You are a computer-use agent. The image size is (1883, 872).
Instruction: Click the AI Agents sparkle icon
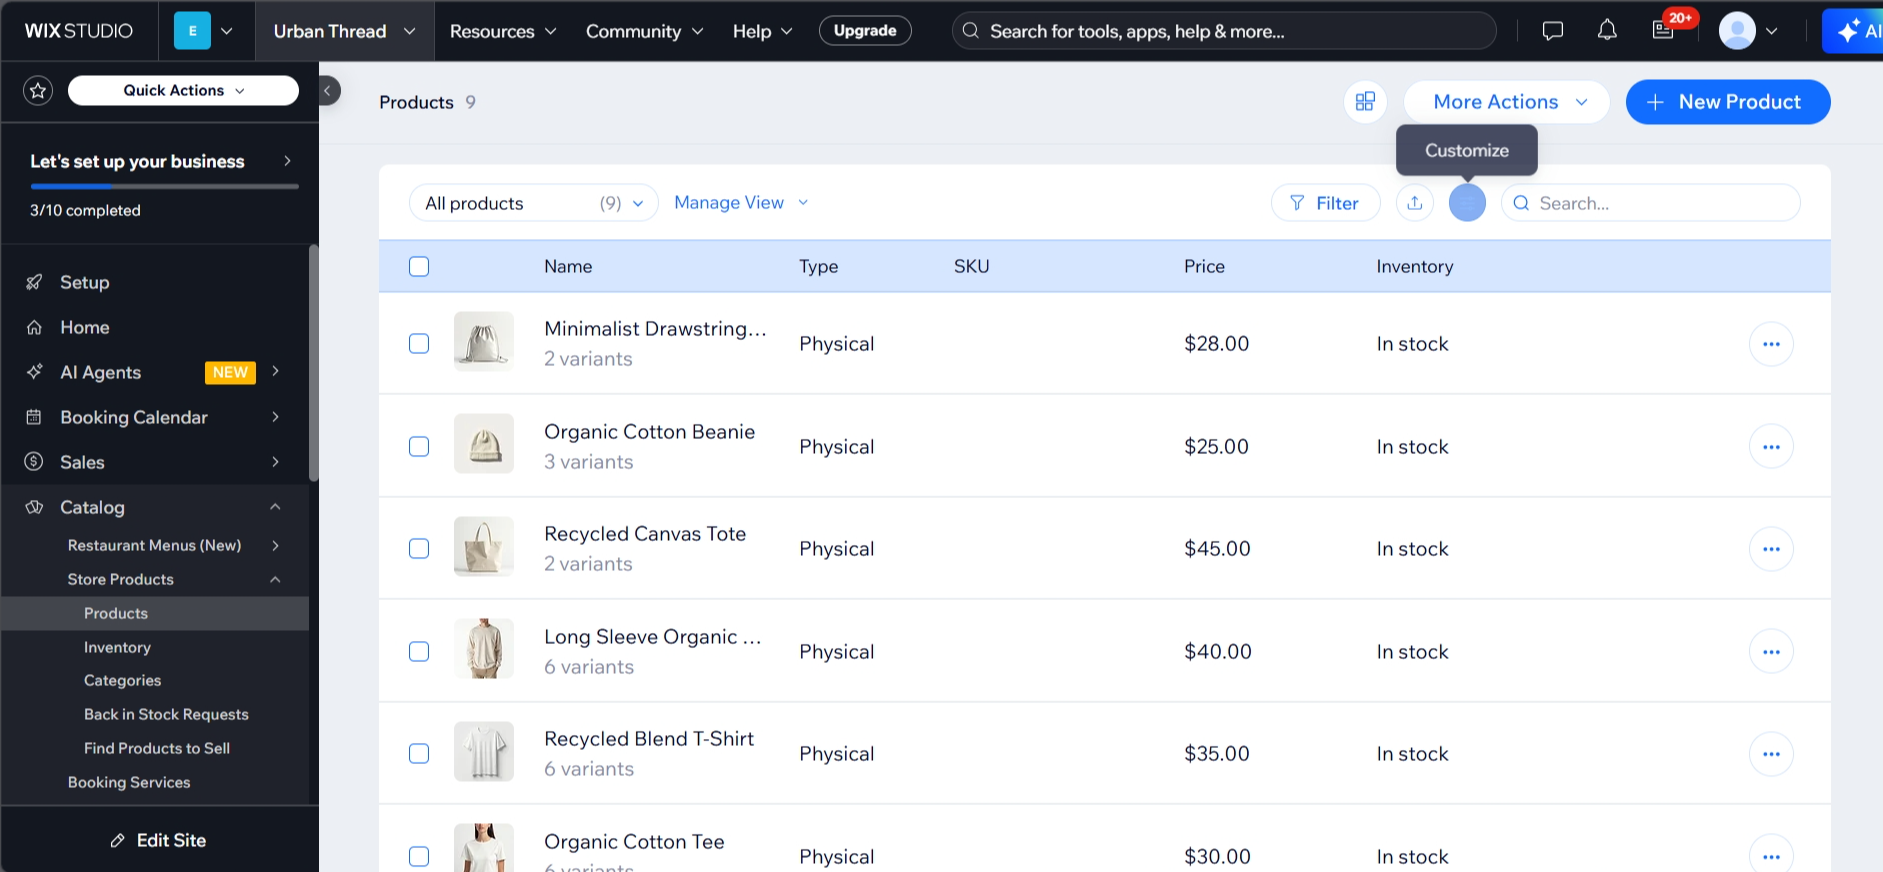(x=34, y=372)
